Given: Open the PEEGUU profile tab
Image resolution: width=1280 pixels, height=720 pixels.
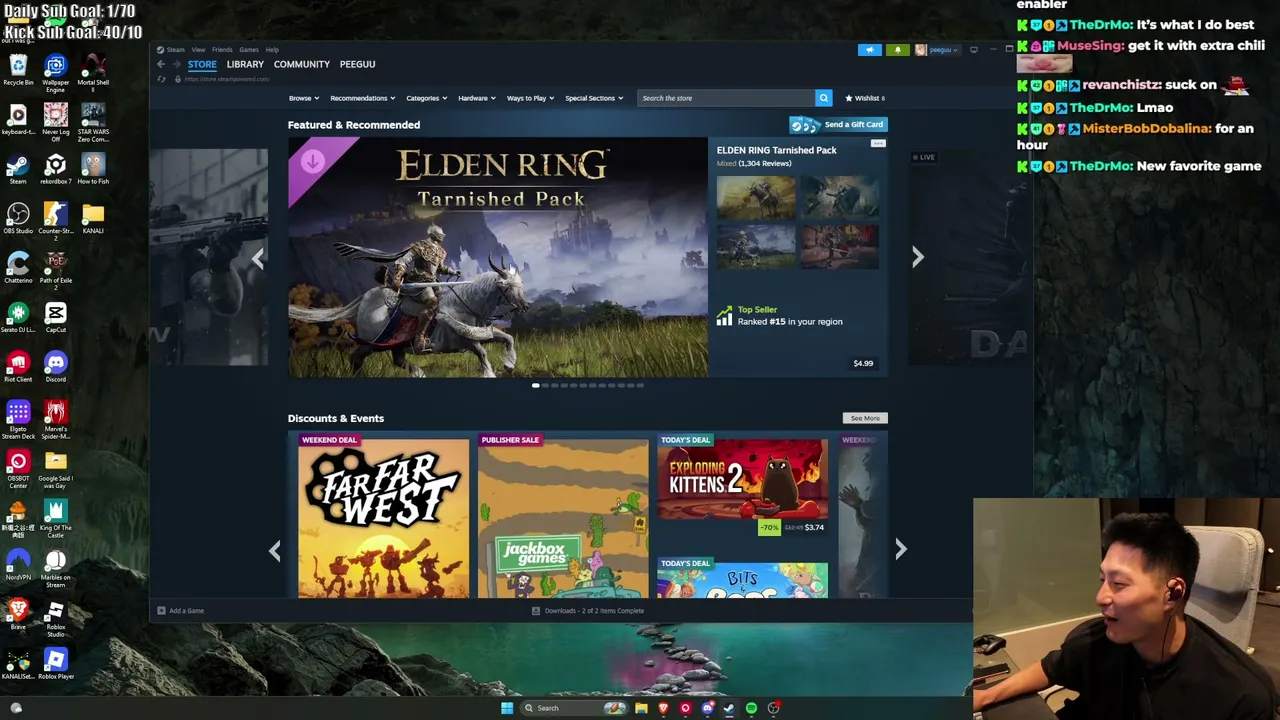Looking at the screenshot, I should coord(357,64).
